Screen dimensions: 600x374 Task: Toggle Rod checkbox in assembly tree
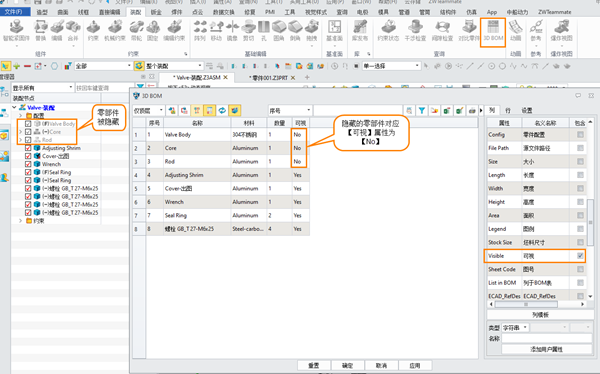(x=28, y=140)
